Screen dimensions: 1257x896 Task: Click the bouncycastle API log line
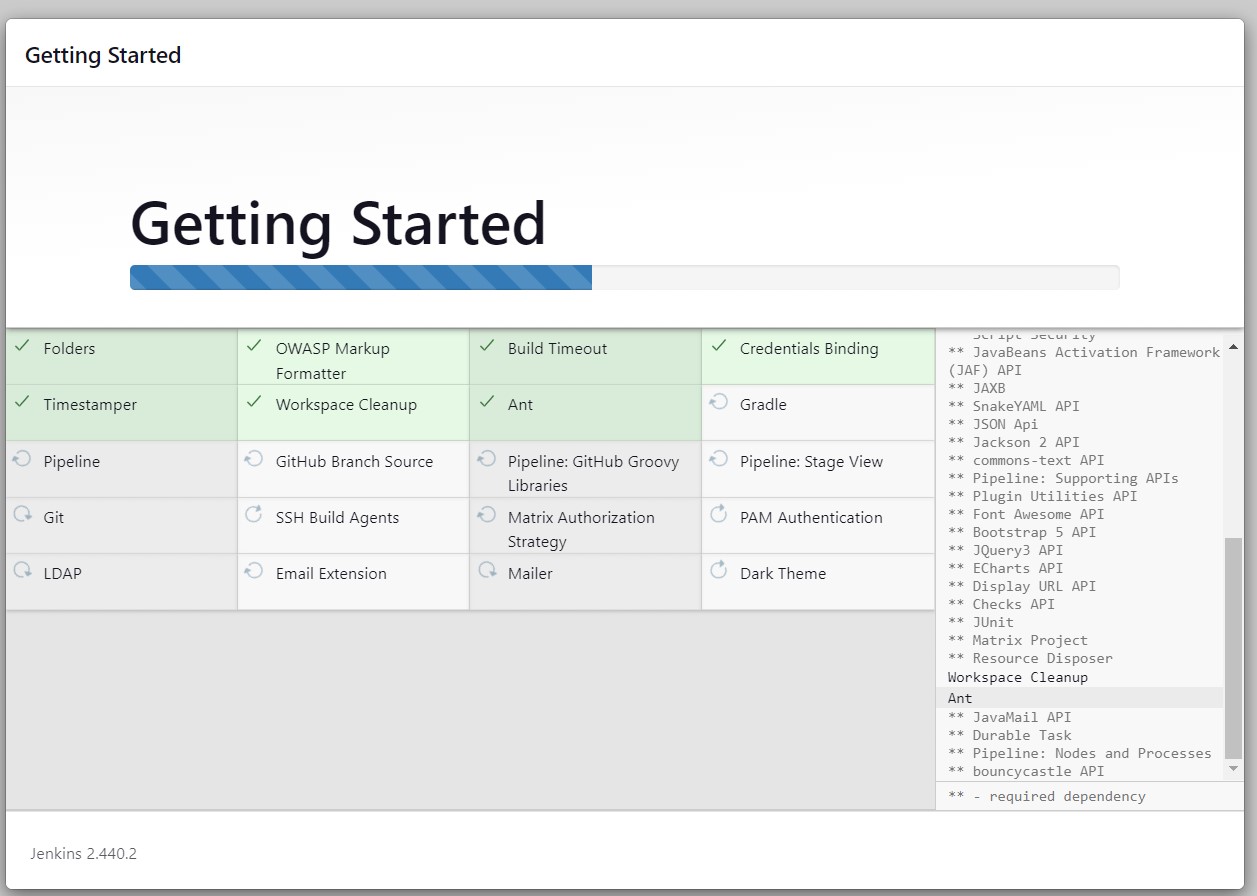click(1026, 771)
